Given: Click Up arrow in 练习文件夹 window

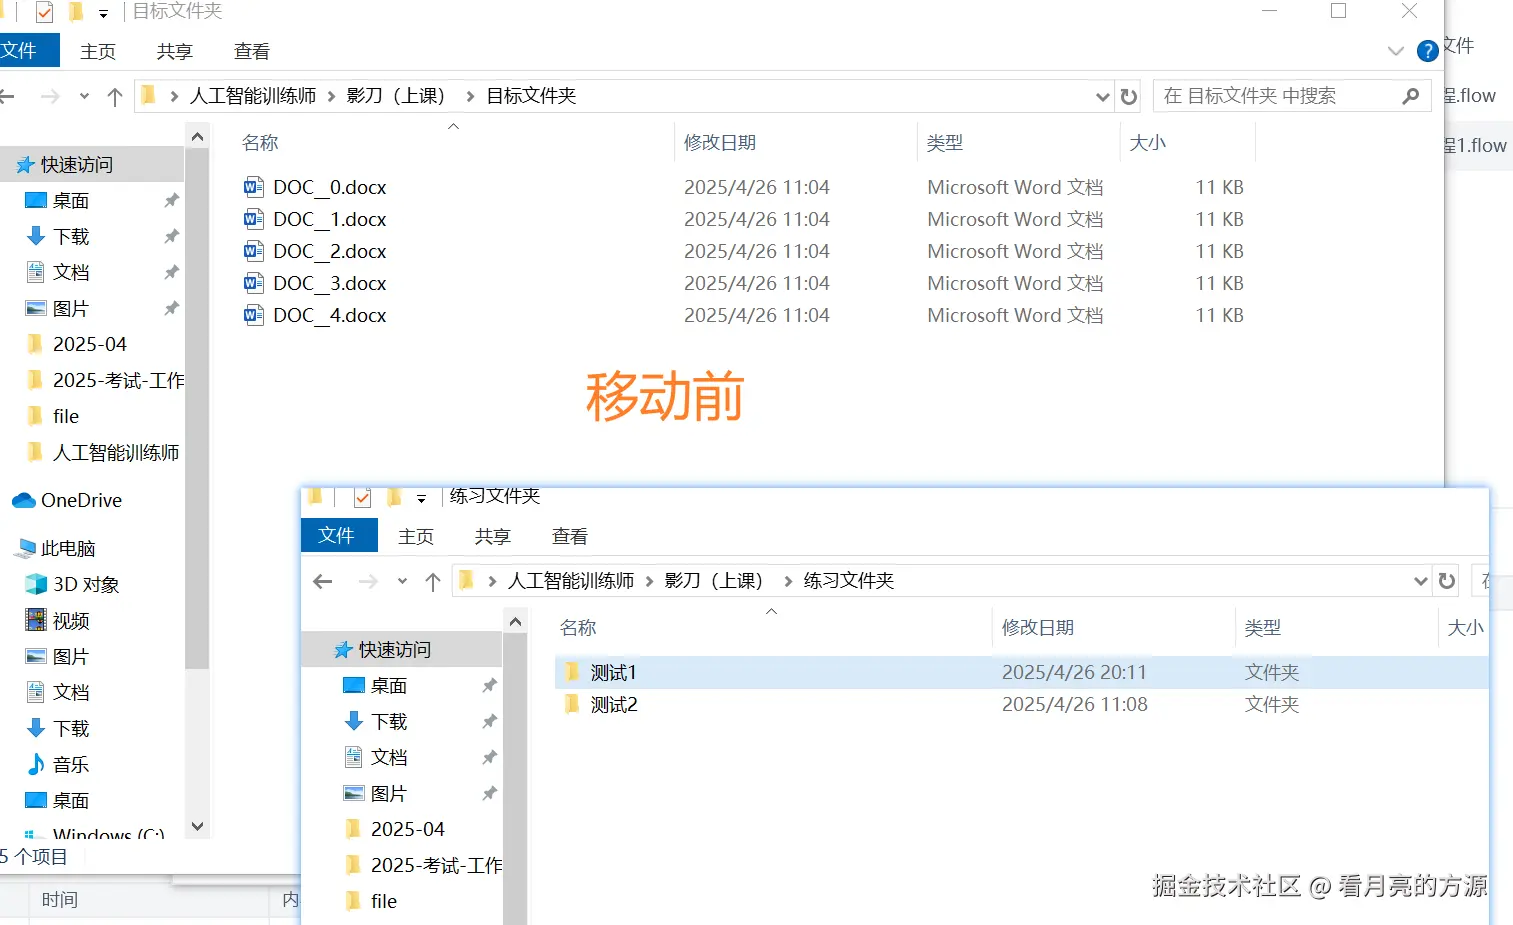Looking at the screenshot, I should (x=433, y=581).
